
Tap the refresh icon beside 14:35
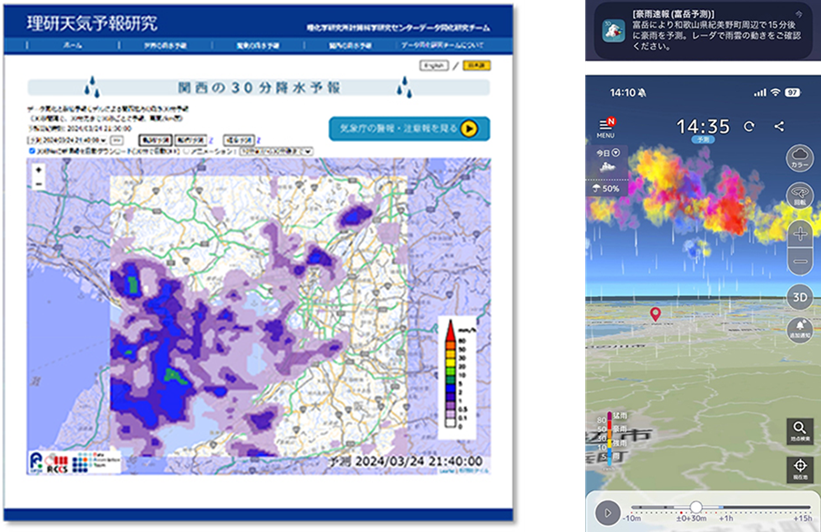(750, 127)
